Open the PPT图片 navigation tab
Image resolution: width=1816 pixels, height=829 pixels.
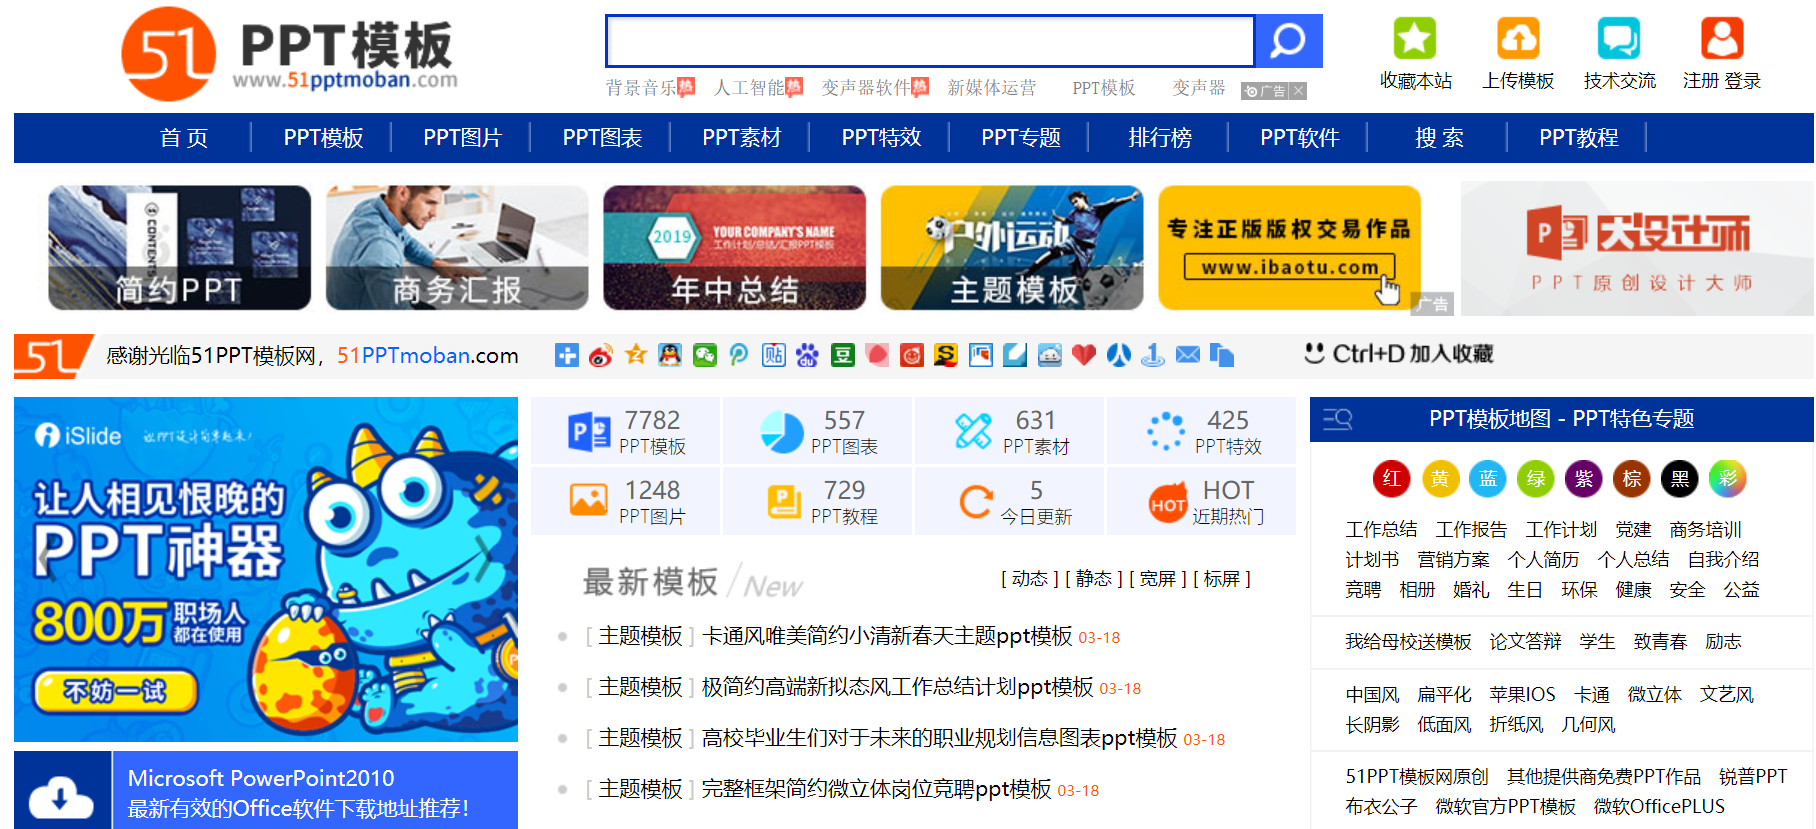coord(462,138)
